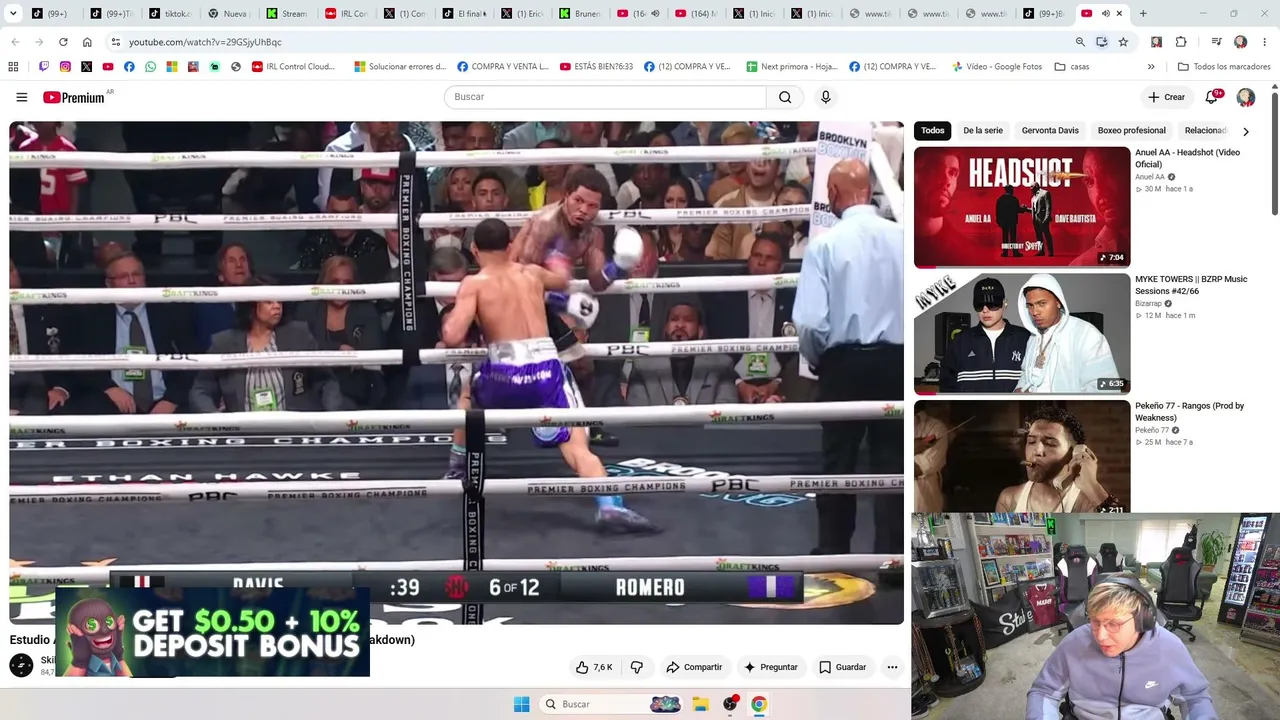1280x720 pixels.
Task: Open the Todos los marcadores folder
Action: coord(1224,67)
